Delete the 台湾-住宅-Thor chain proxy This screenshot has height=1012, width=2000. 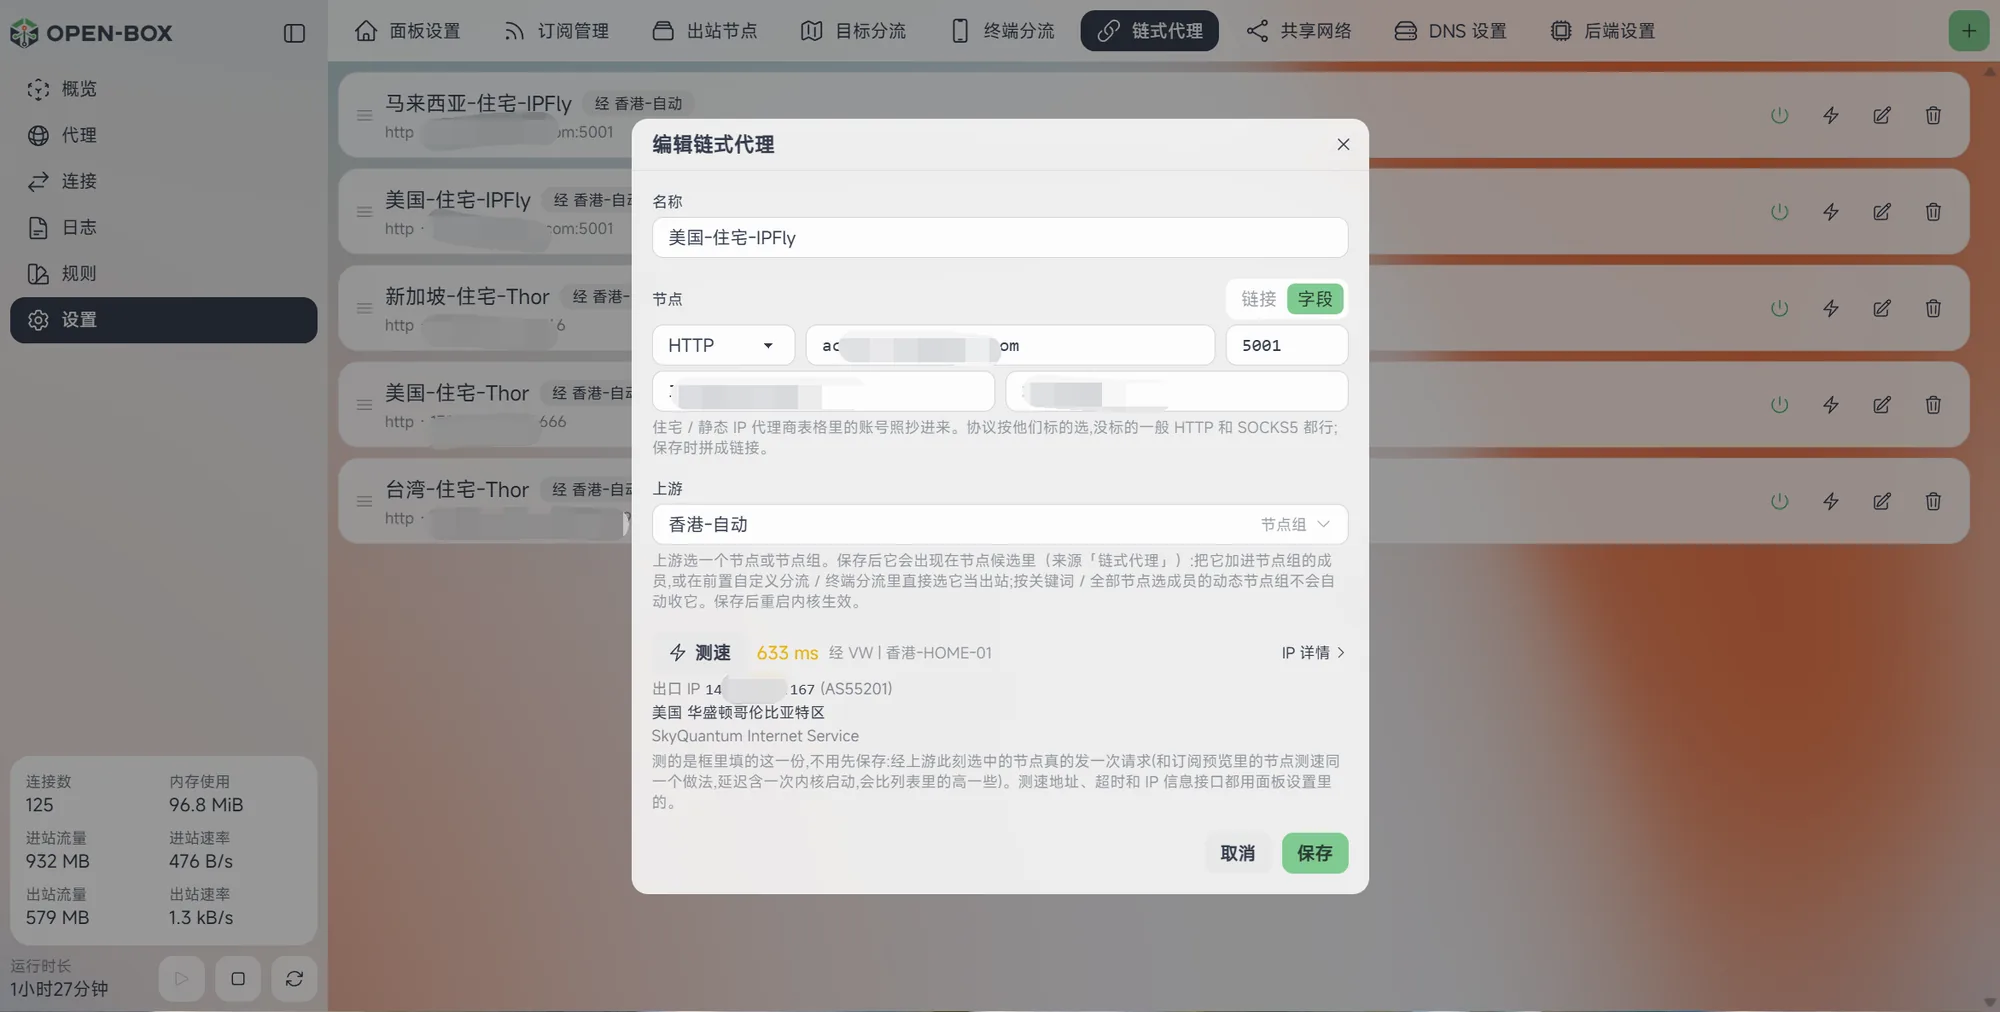click(x=1933, y=501)
